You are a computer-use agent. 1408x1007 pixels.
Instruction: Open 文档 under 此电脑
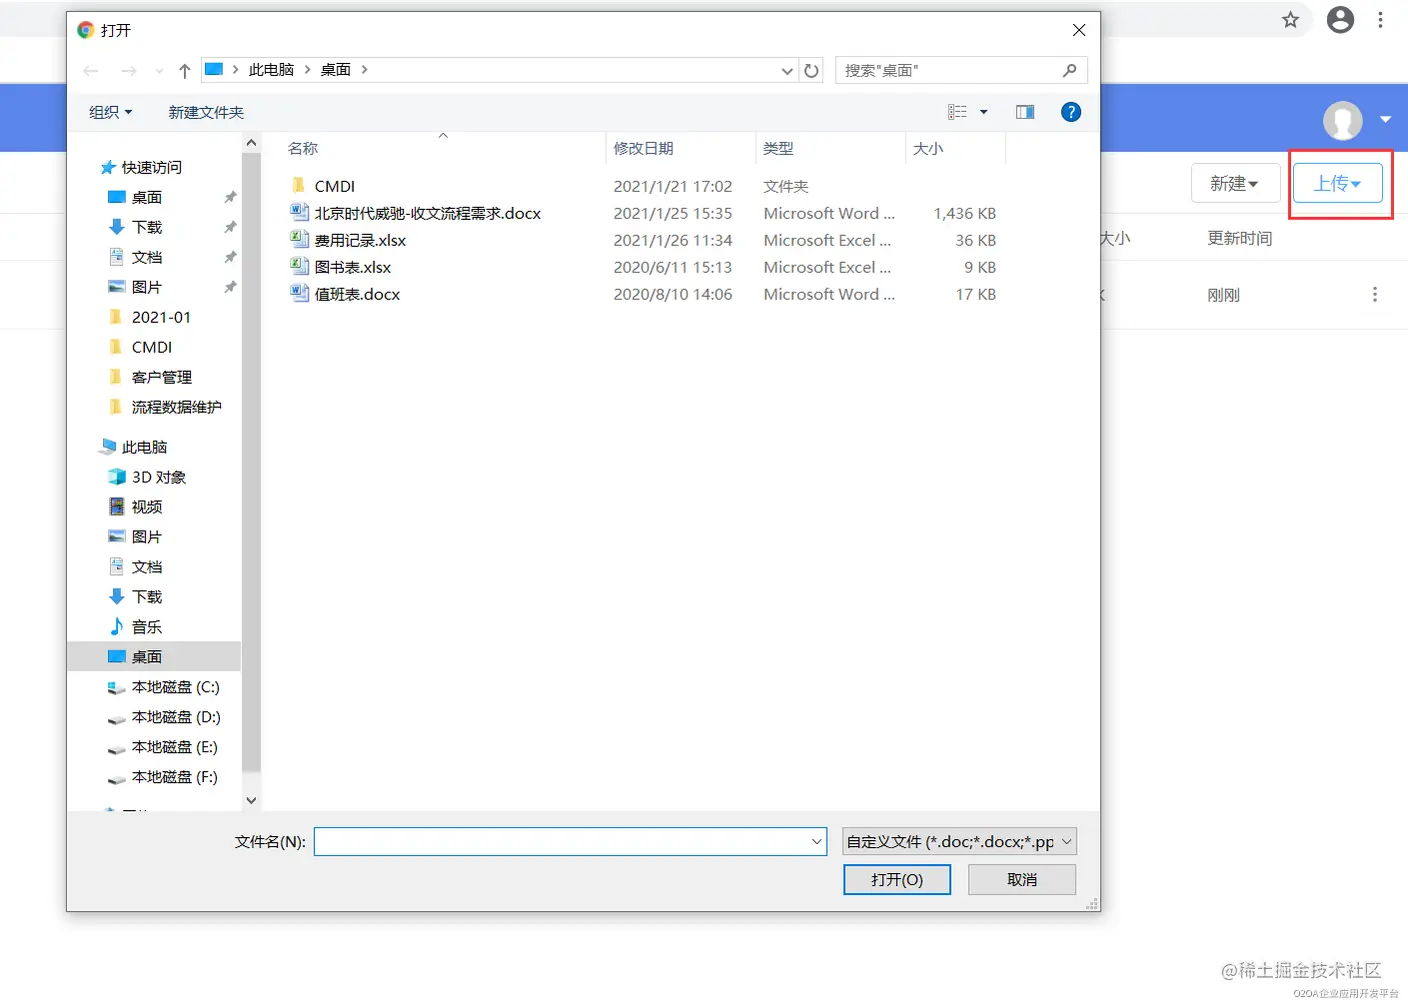[x=147, y=567]
